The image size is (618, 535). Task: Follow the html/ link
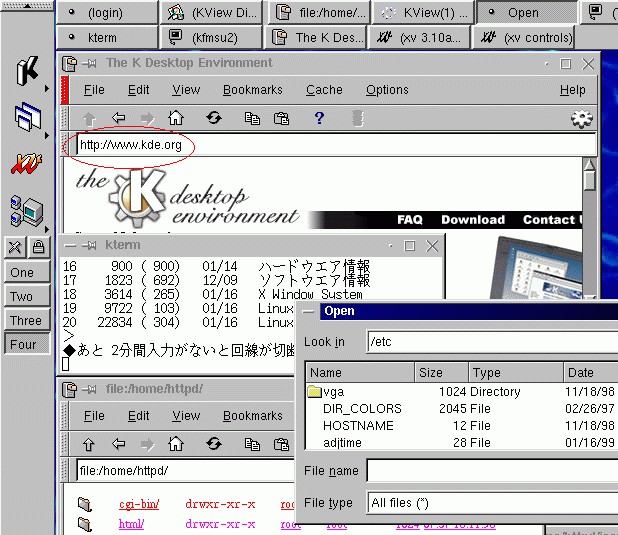131,524
